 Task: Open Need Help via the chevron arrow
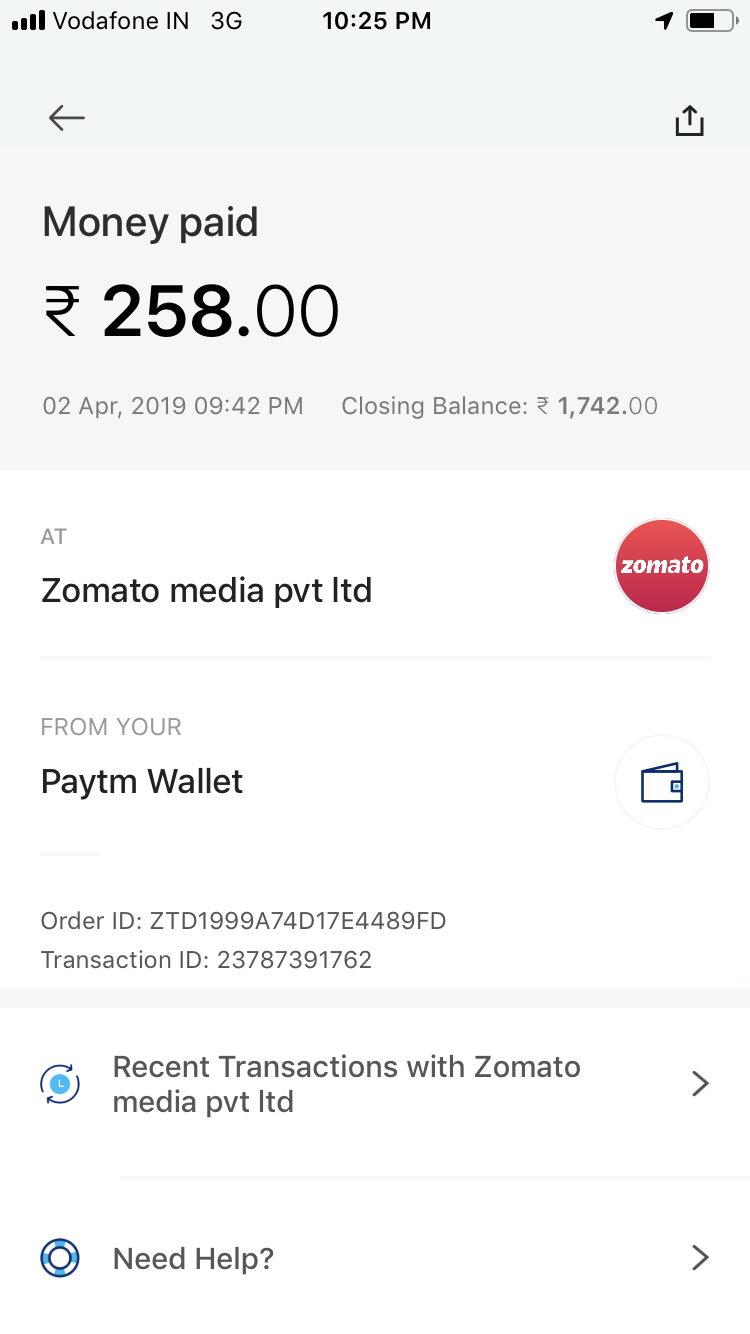click(x=700, y=1258)
